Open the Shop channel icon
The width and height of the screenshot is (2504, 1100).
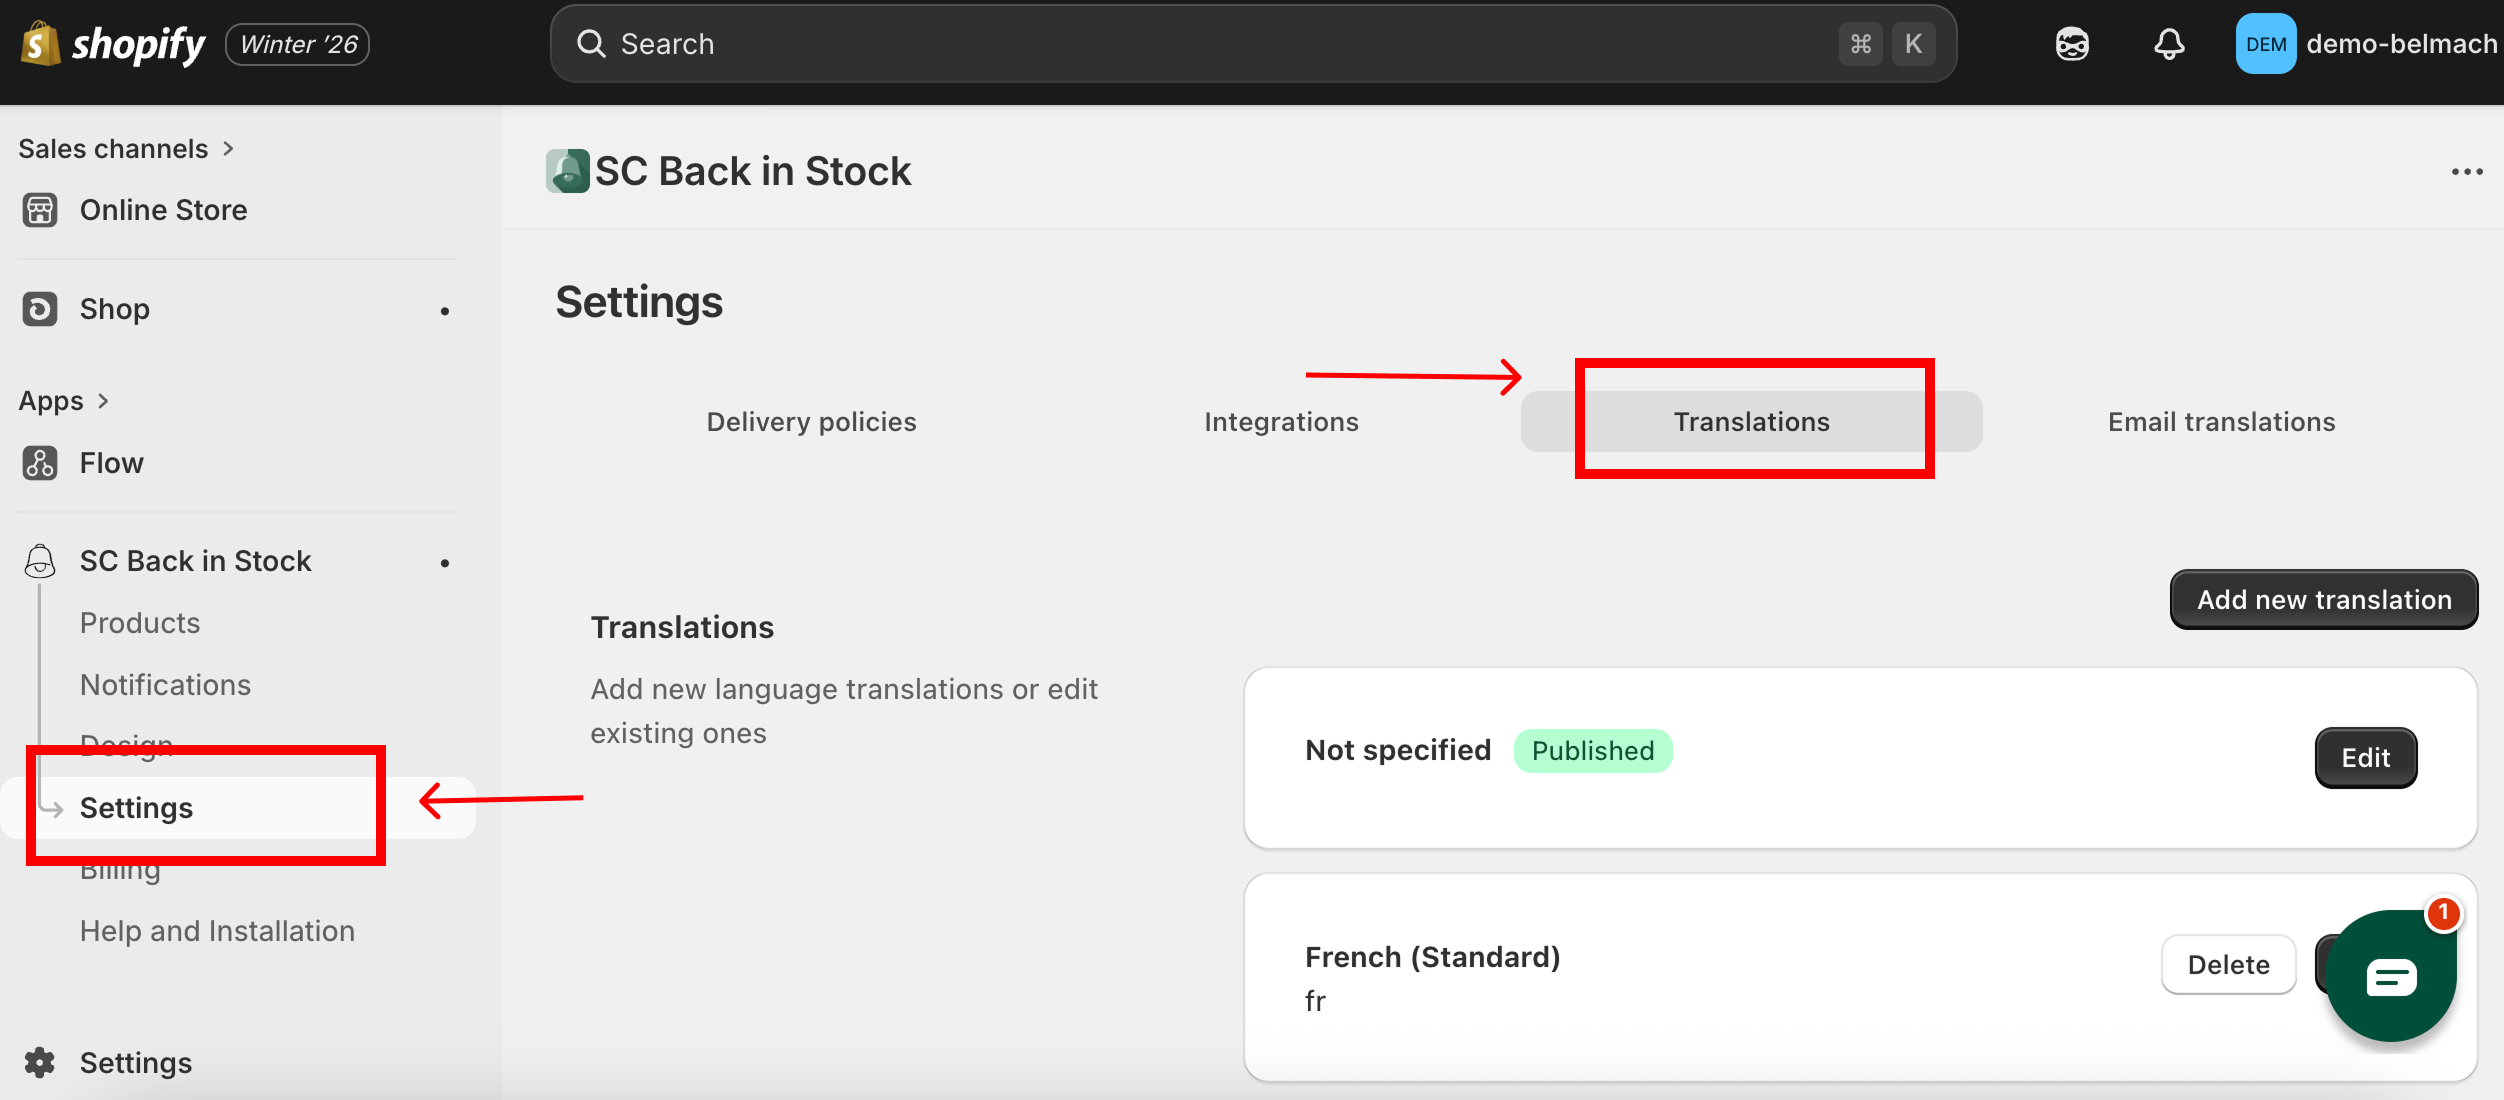click(40, 309)
